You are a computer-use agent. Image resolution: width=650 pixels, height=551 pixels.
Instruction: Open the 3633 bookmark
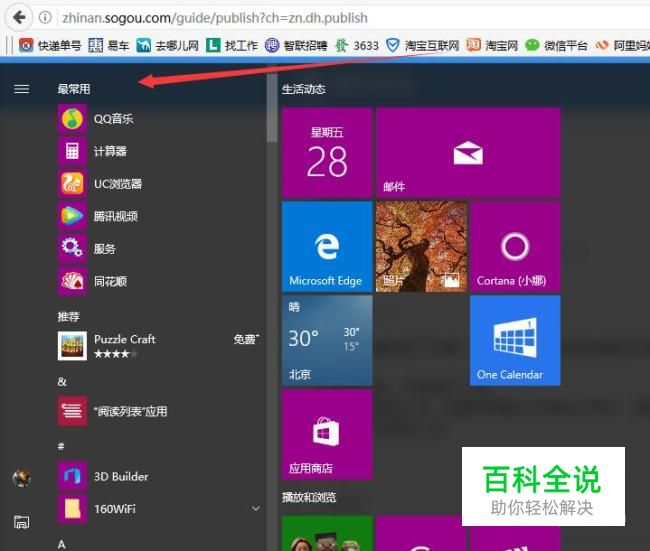click(x=357, y=45)
